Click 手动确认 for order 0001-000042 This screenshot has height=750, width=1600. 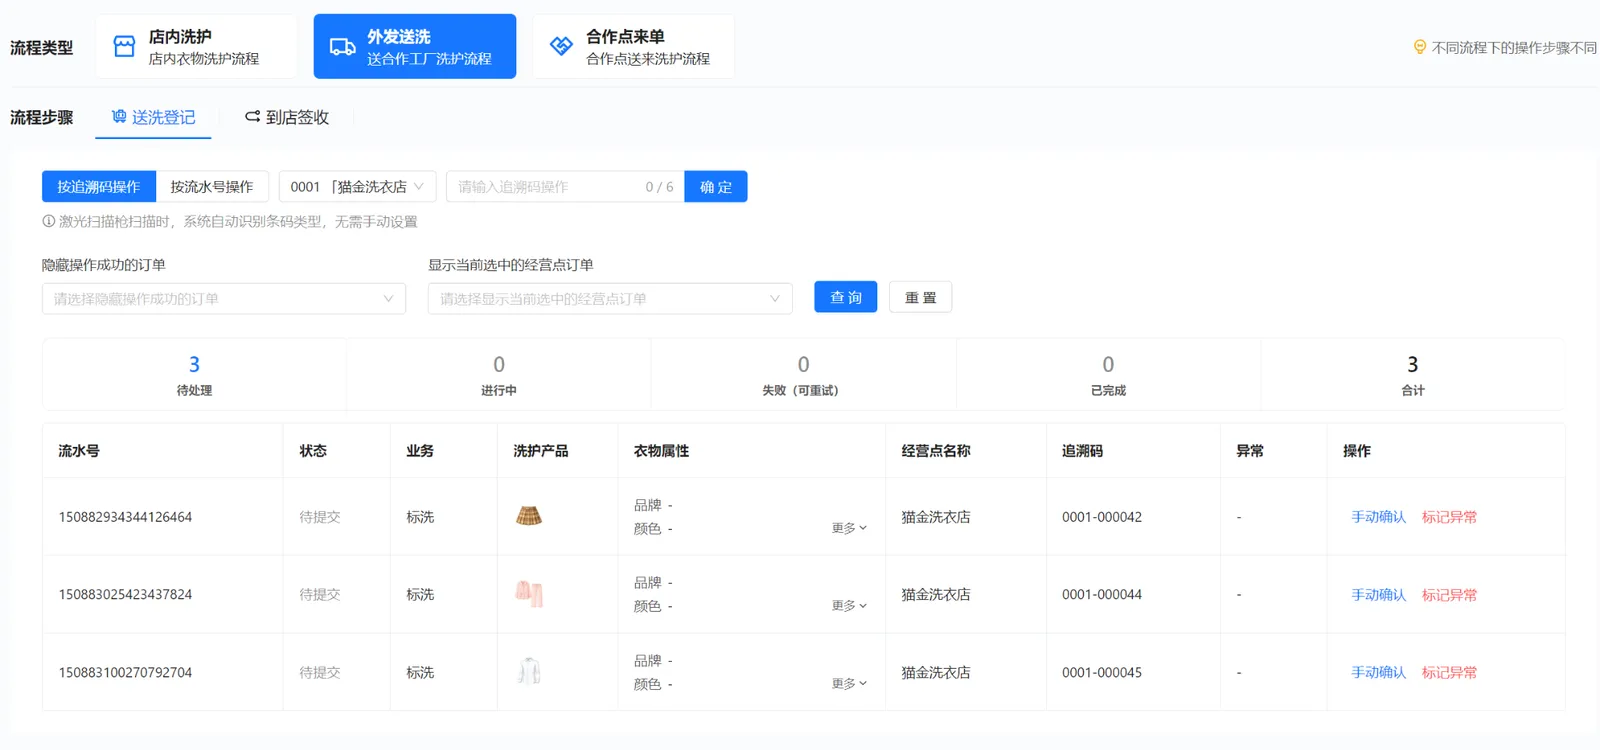pyautogui.click(x=1378, y=517)
